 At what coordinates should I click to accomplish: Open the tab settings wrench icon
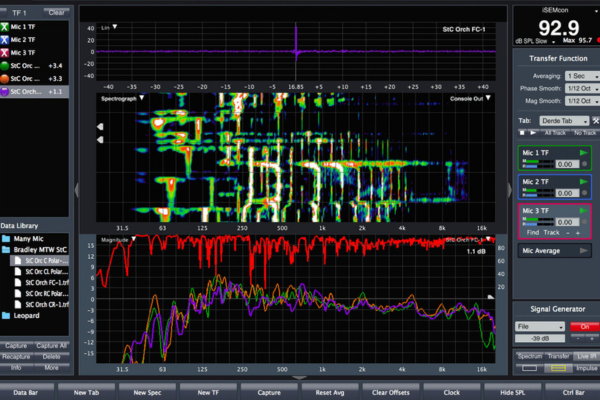pos(596,121)
